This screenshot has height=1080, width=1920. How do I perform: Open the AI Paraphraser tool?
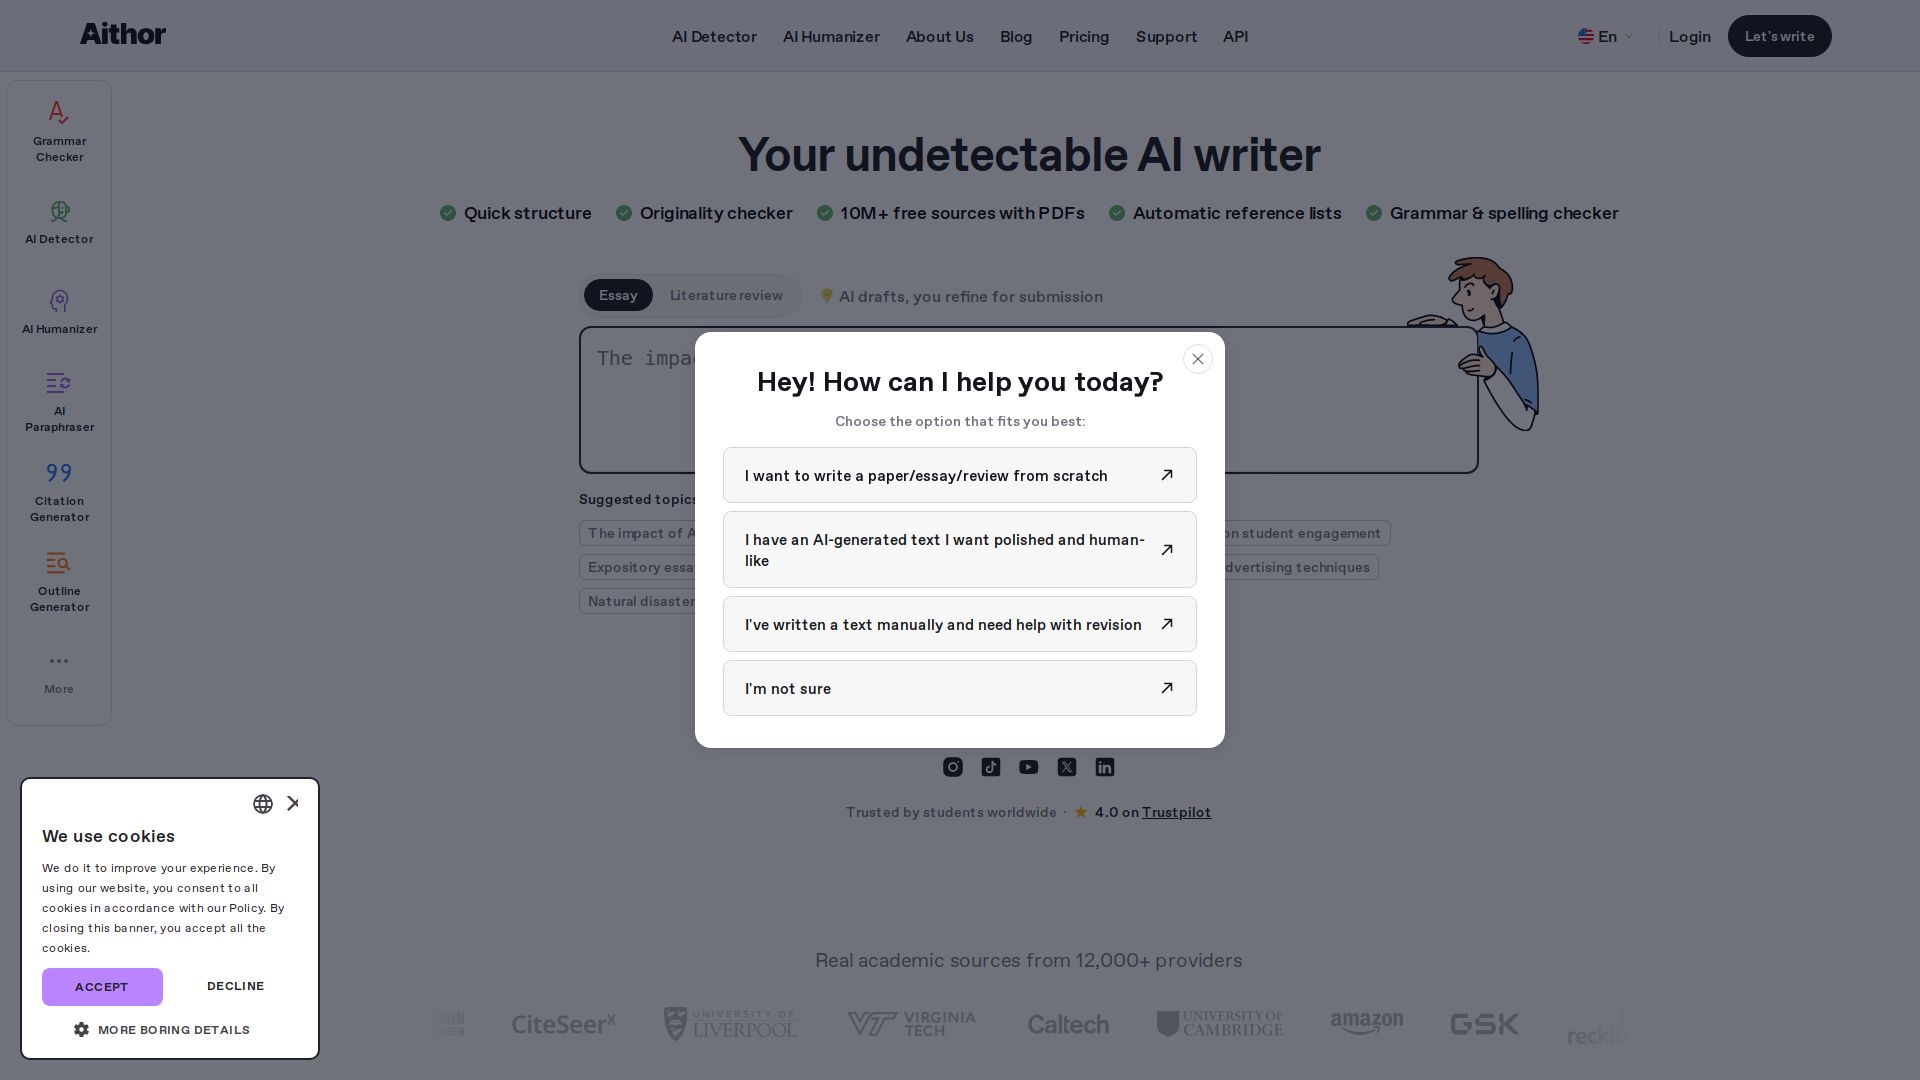pos(59,402)
